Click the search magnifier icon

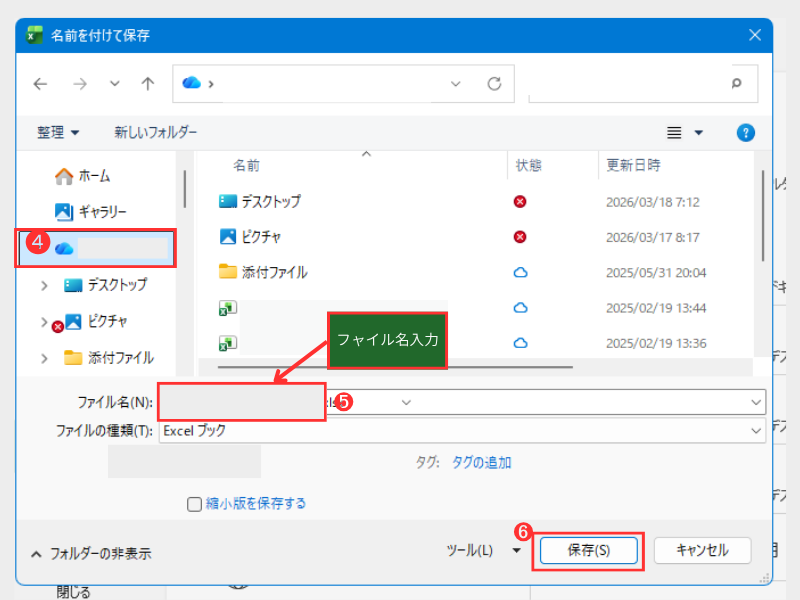coord(737,84)
